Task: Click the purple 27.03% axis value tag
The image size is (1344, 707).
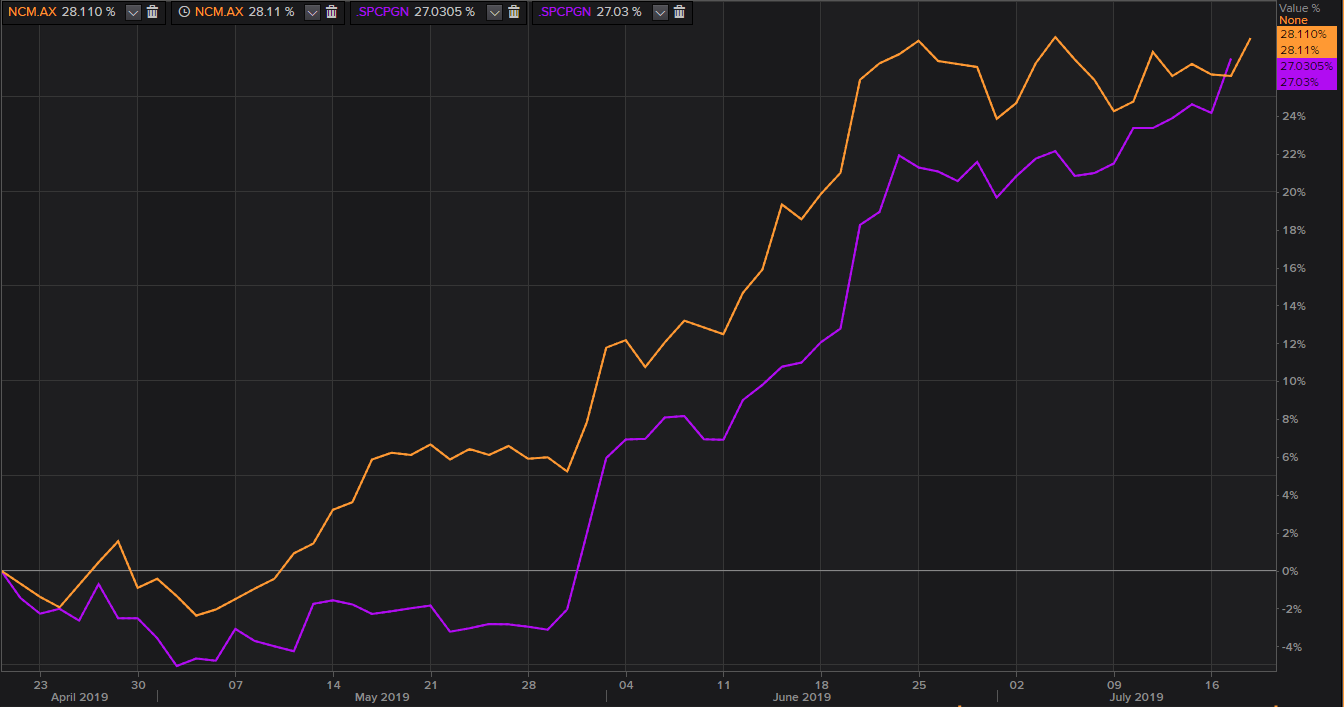Action: [x=1307, y=82]
